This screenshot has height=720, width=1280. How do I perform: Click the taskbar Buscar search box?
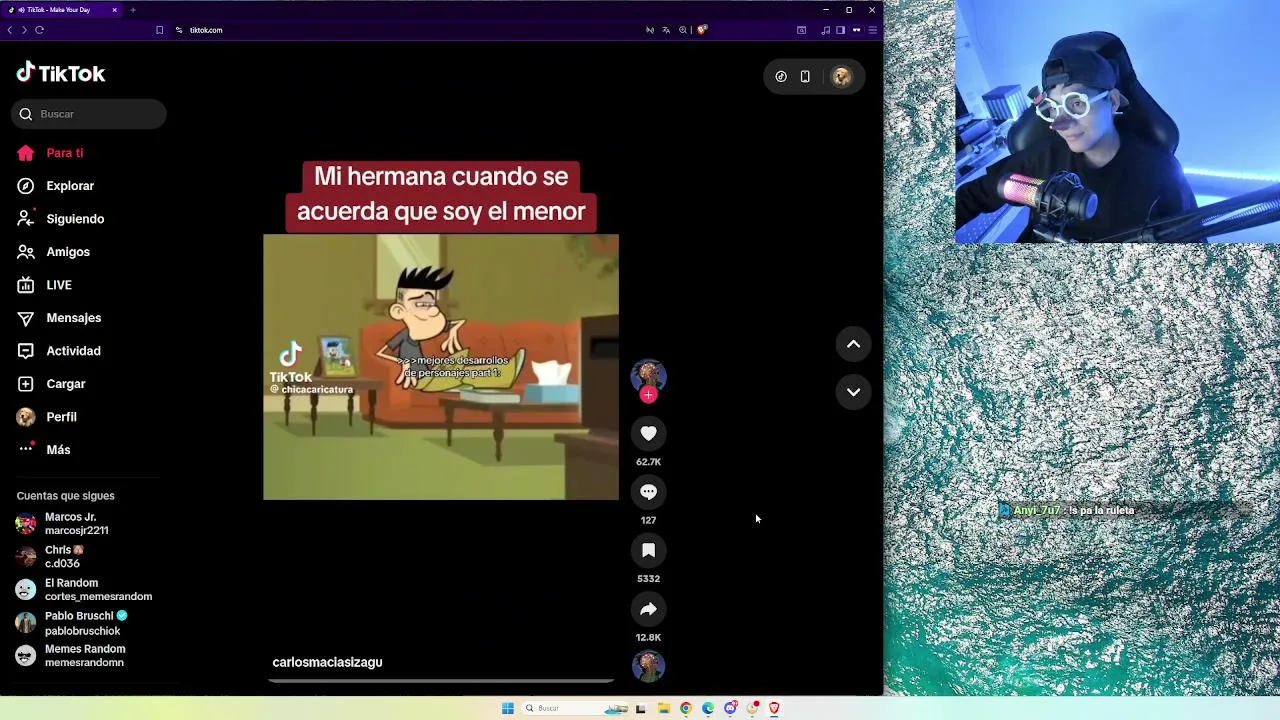575,708
